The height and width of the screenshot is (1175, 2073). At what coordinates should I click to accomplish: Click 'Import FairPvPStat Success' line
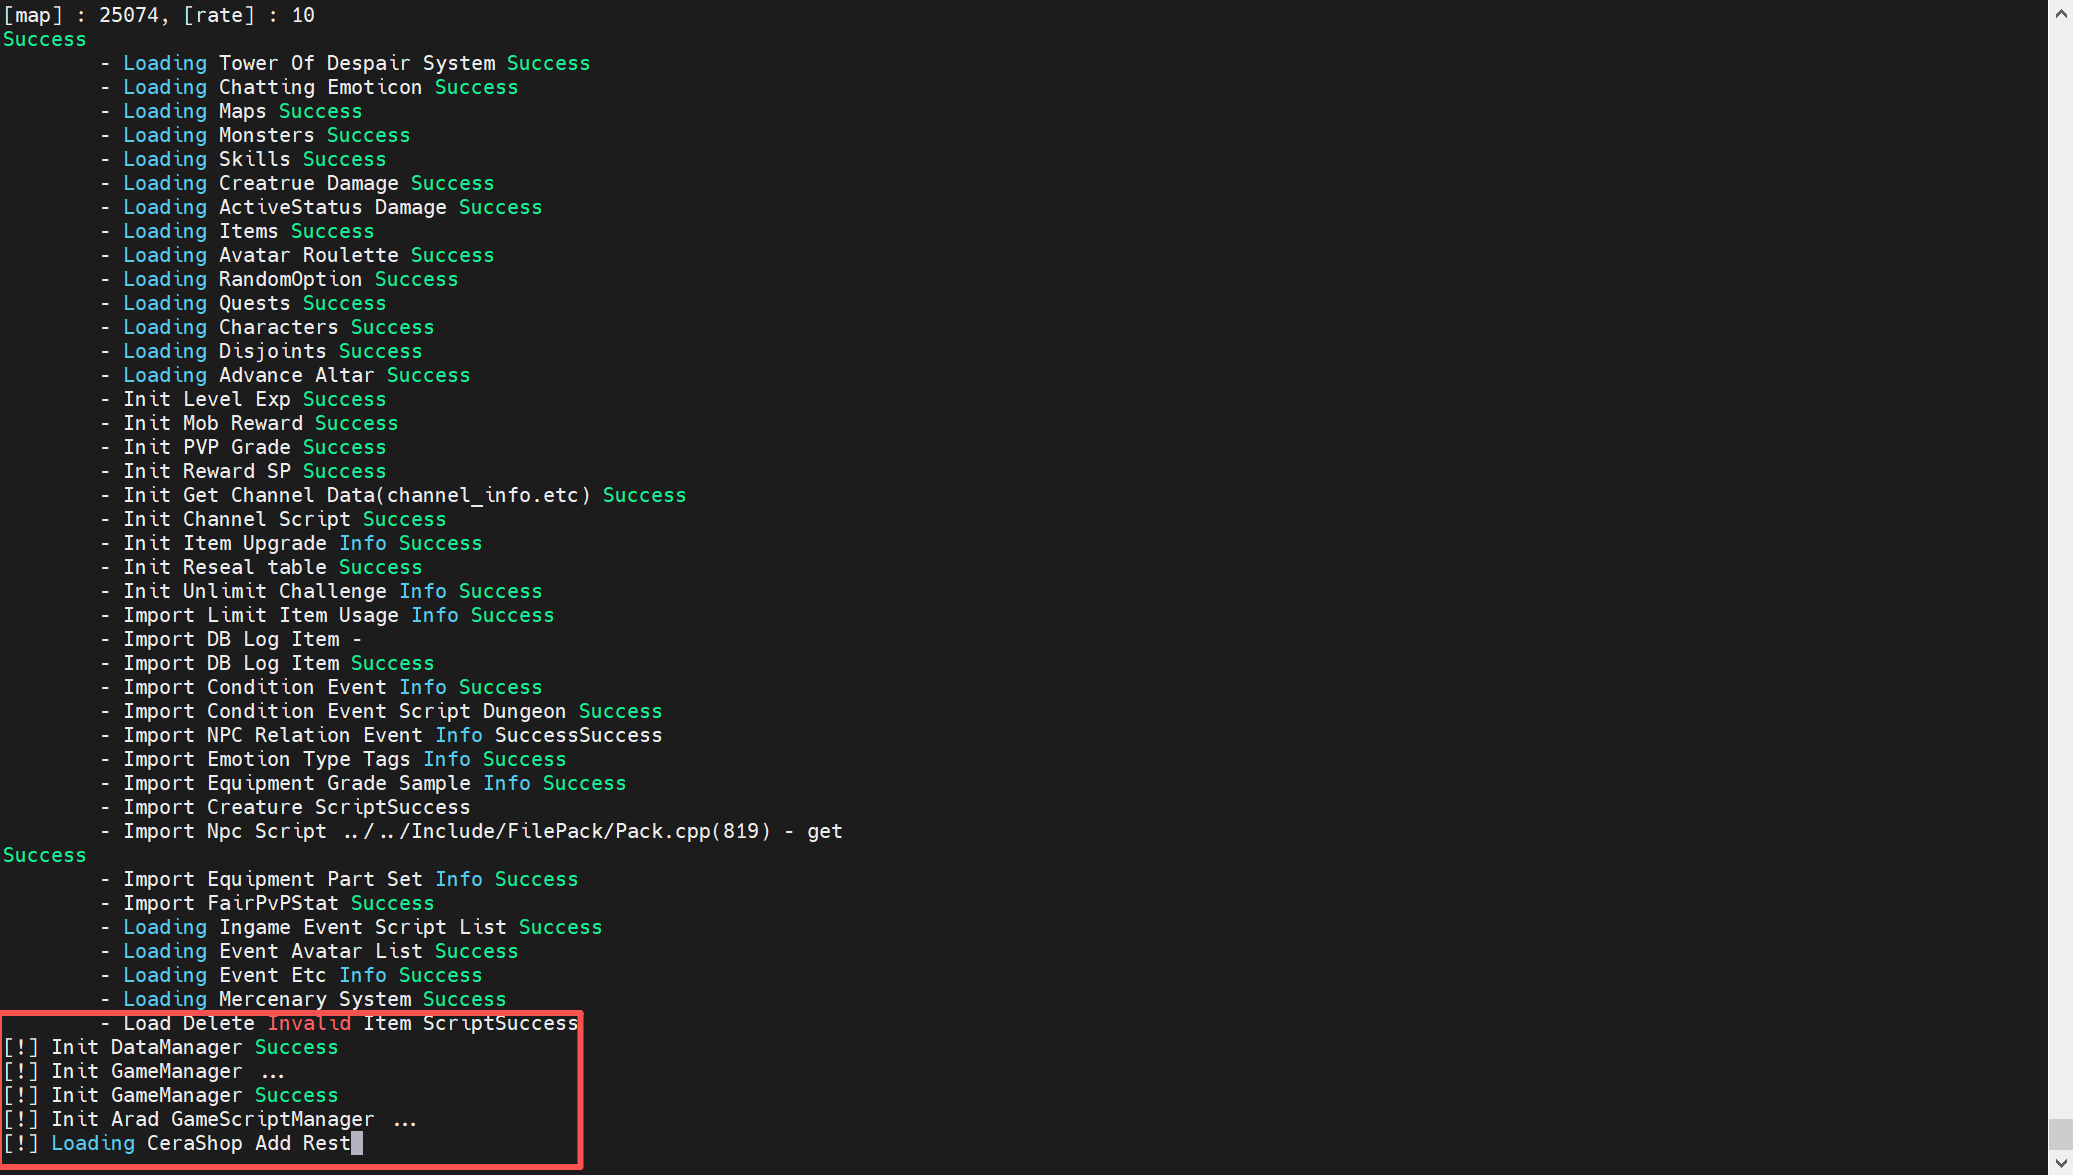pos(267,903)
